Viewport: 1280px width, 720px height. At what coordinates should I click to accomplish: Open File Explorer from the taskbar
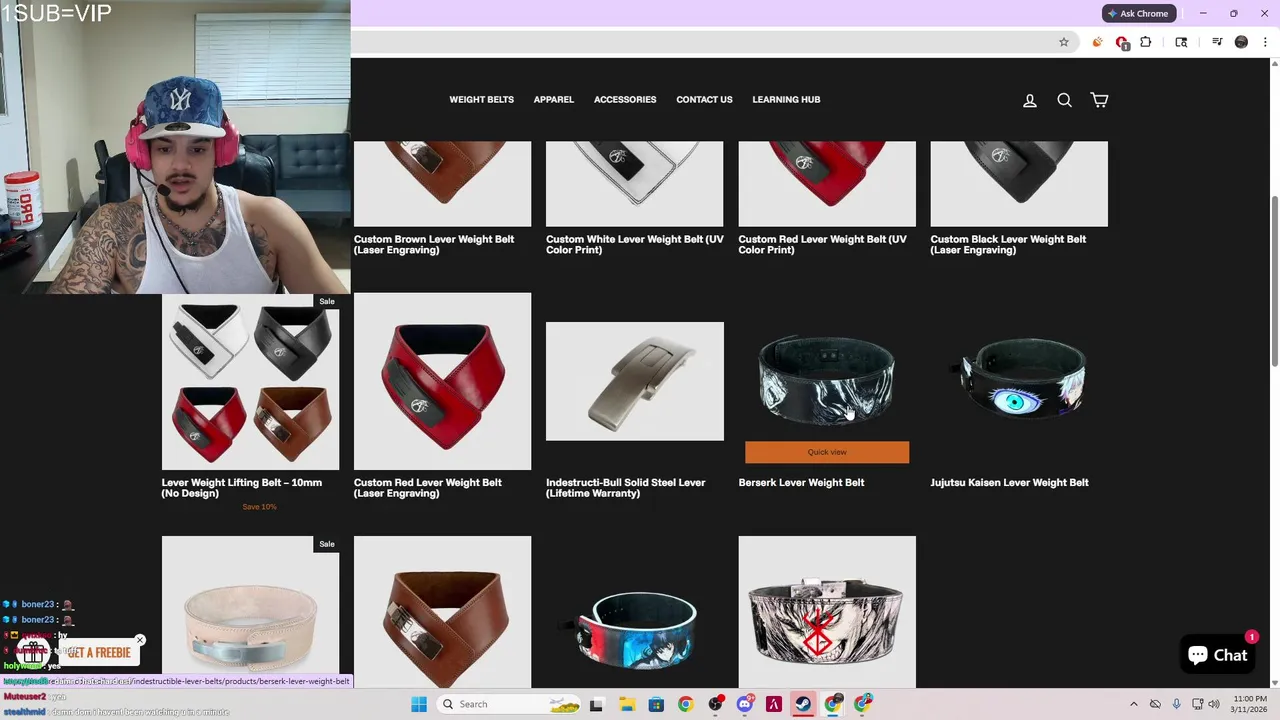pyautogui.click(x=626, y=704)
